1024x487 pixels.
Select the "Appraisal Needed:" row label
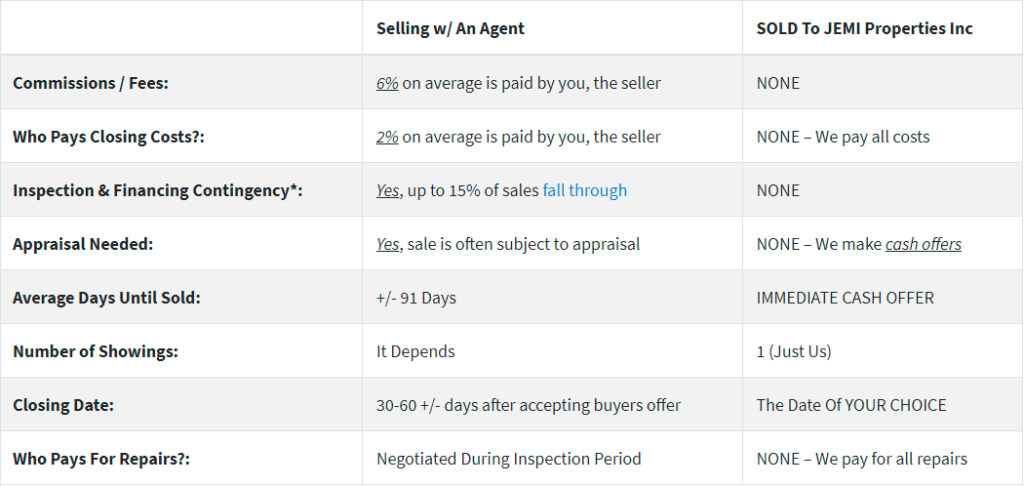click(x=83, y=244)
